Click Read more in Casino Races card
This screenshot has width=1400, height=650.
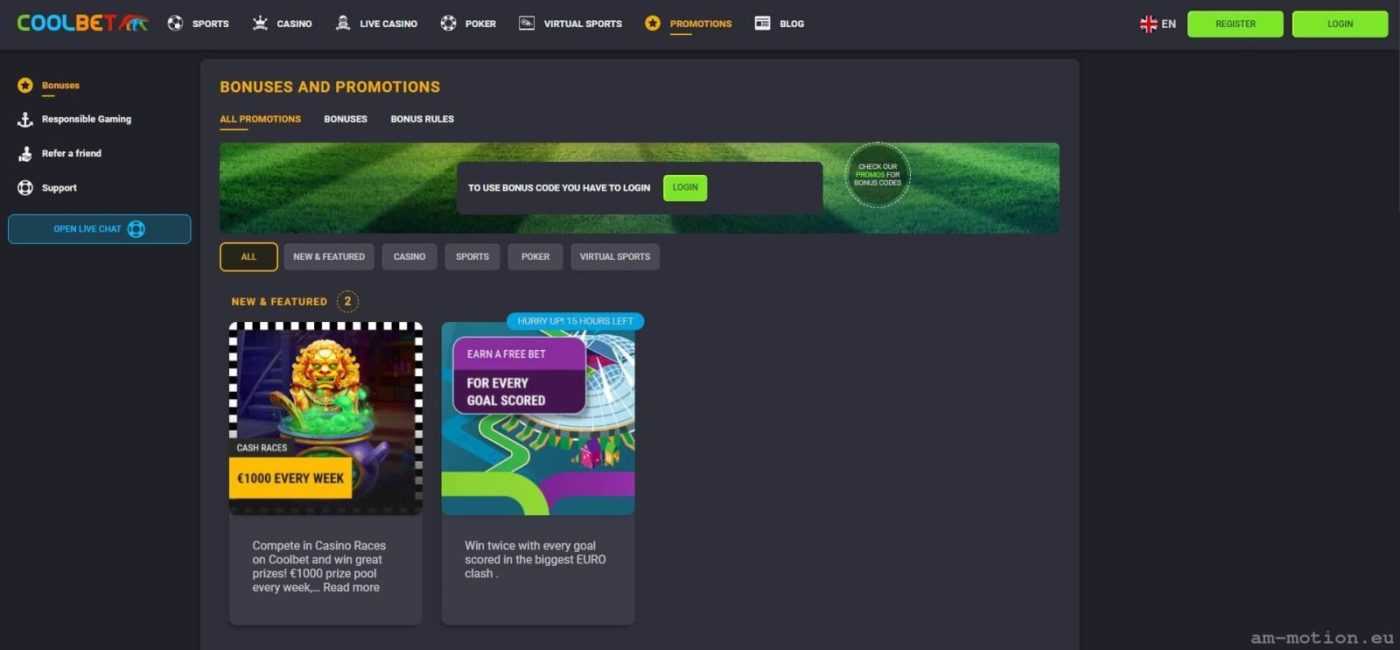click(351, 588)
